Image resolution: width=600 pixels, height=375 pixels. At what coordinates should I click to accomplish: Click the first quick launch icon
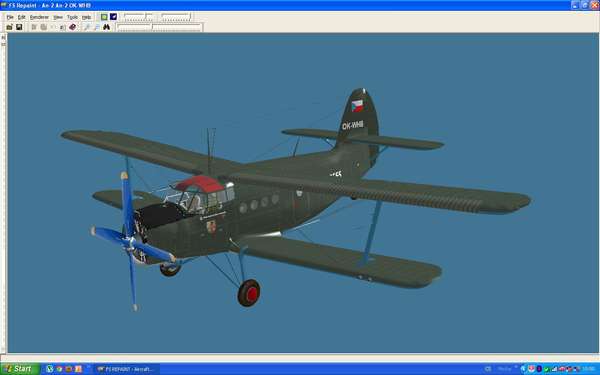coord(50,369)
